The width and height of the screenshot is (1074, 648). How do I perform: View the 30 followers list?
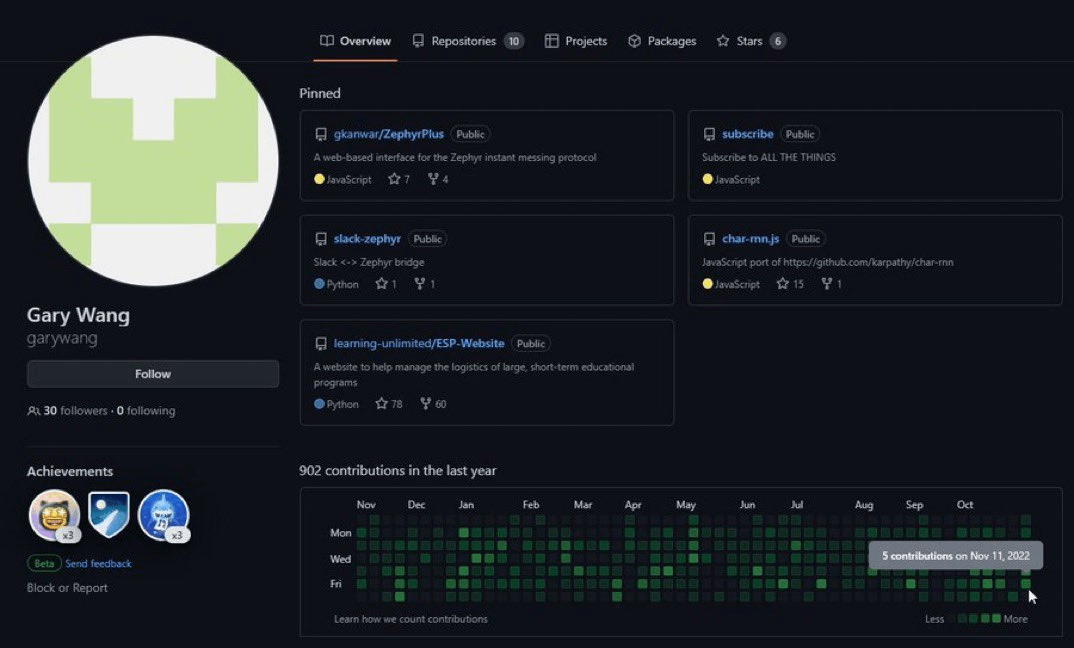[x=75, y=411]
